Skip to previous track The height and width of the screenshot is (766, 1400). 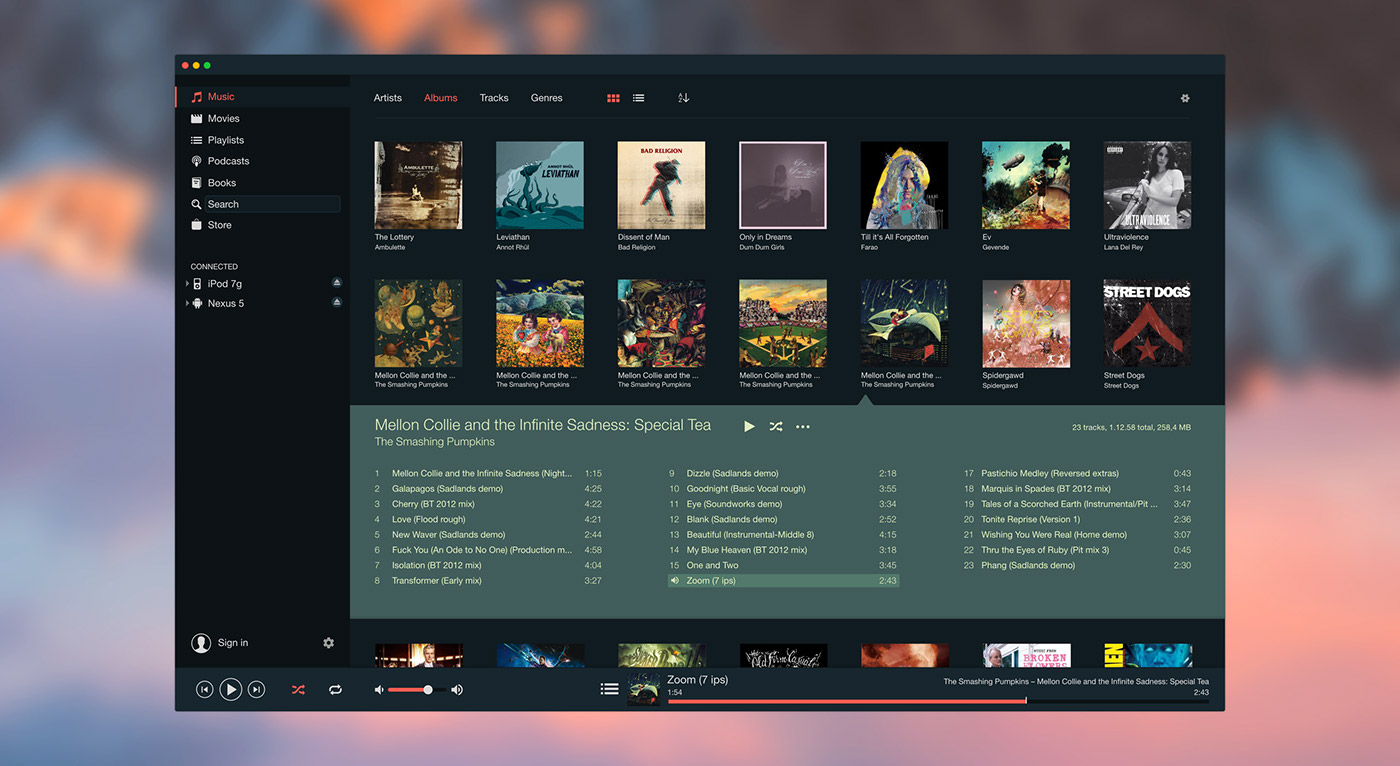[204, 689]
